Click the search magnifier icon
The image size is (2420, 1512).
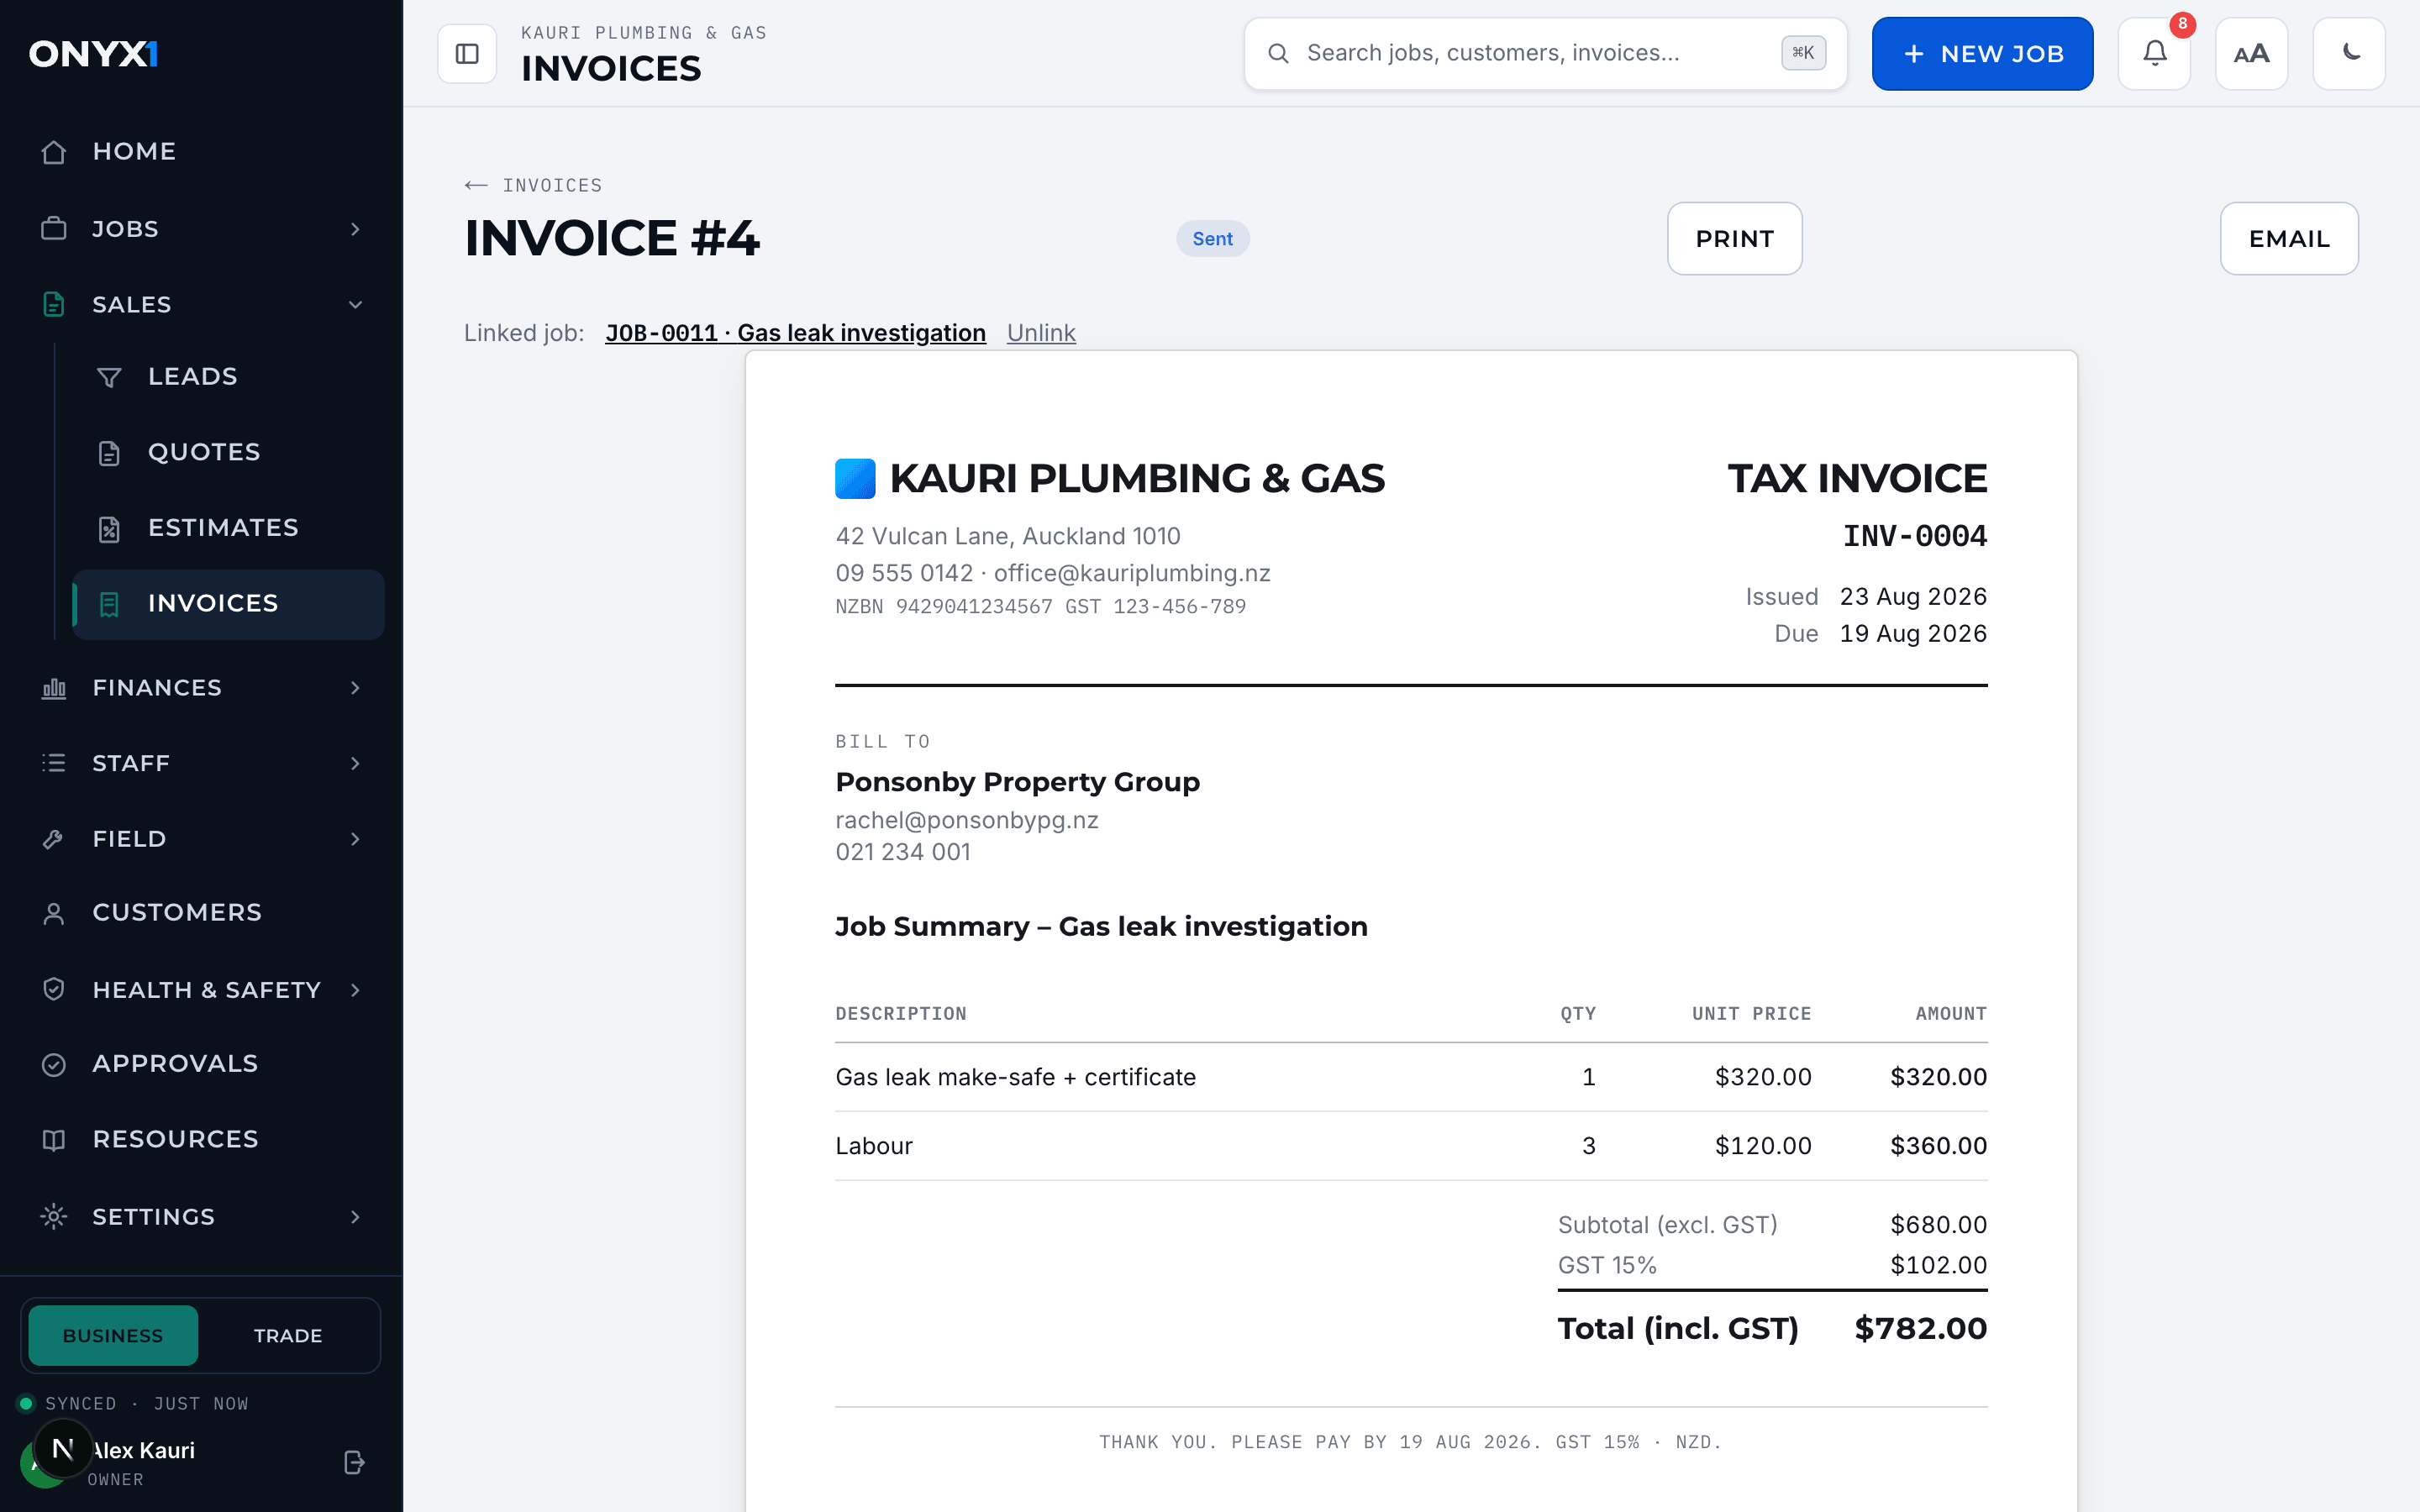coord(1278,53)
